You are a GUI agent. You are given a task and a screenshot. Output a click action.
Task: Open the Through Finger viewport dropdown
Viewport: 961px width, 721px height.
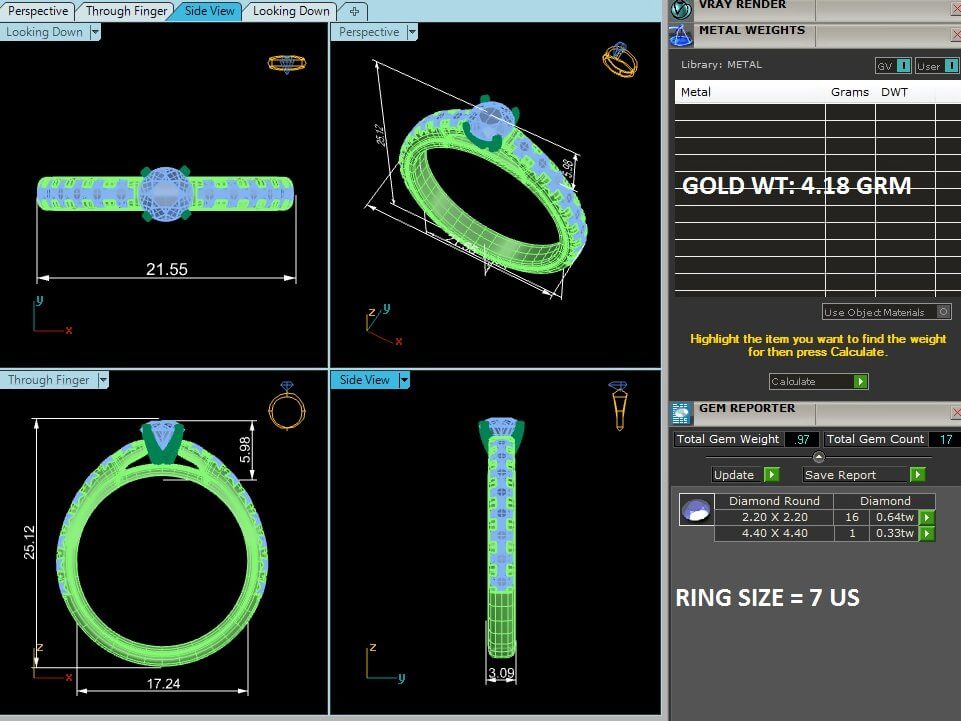[102, 380]
